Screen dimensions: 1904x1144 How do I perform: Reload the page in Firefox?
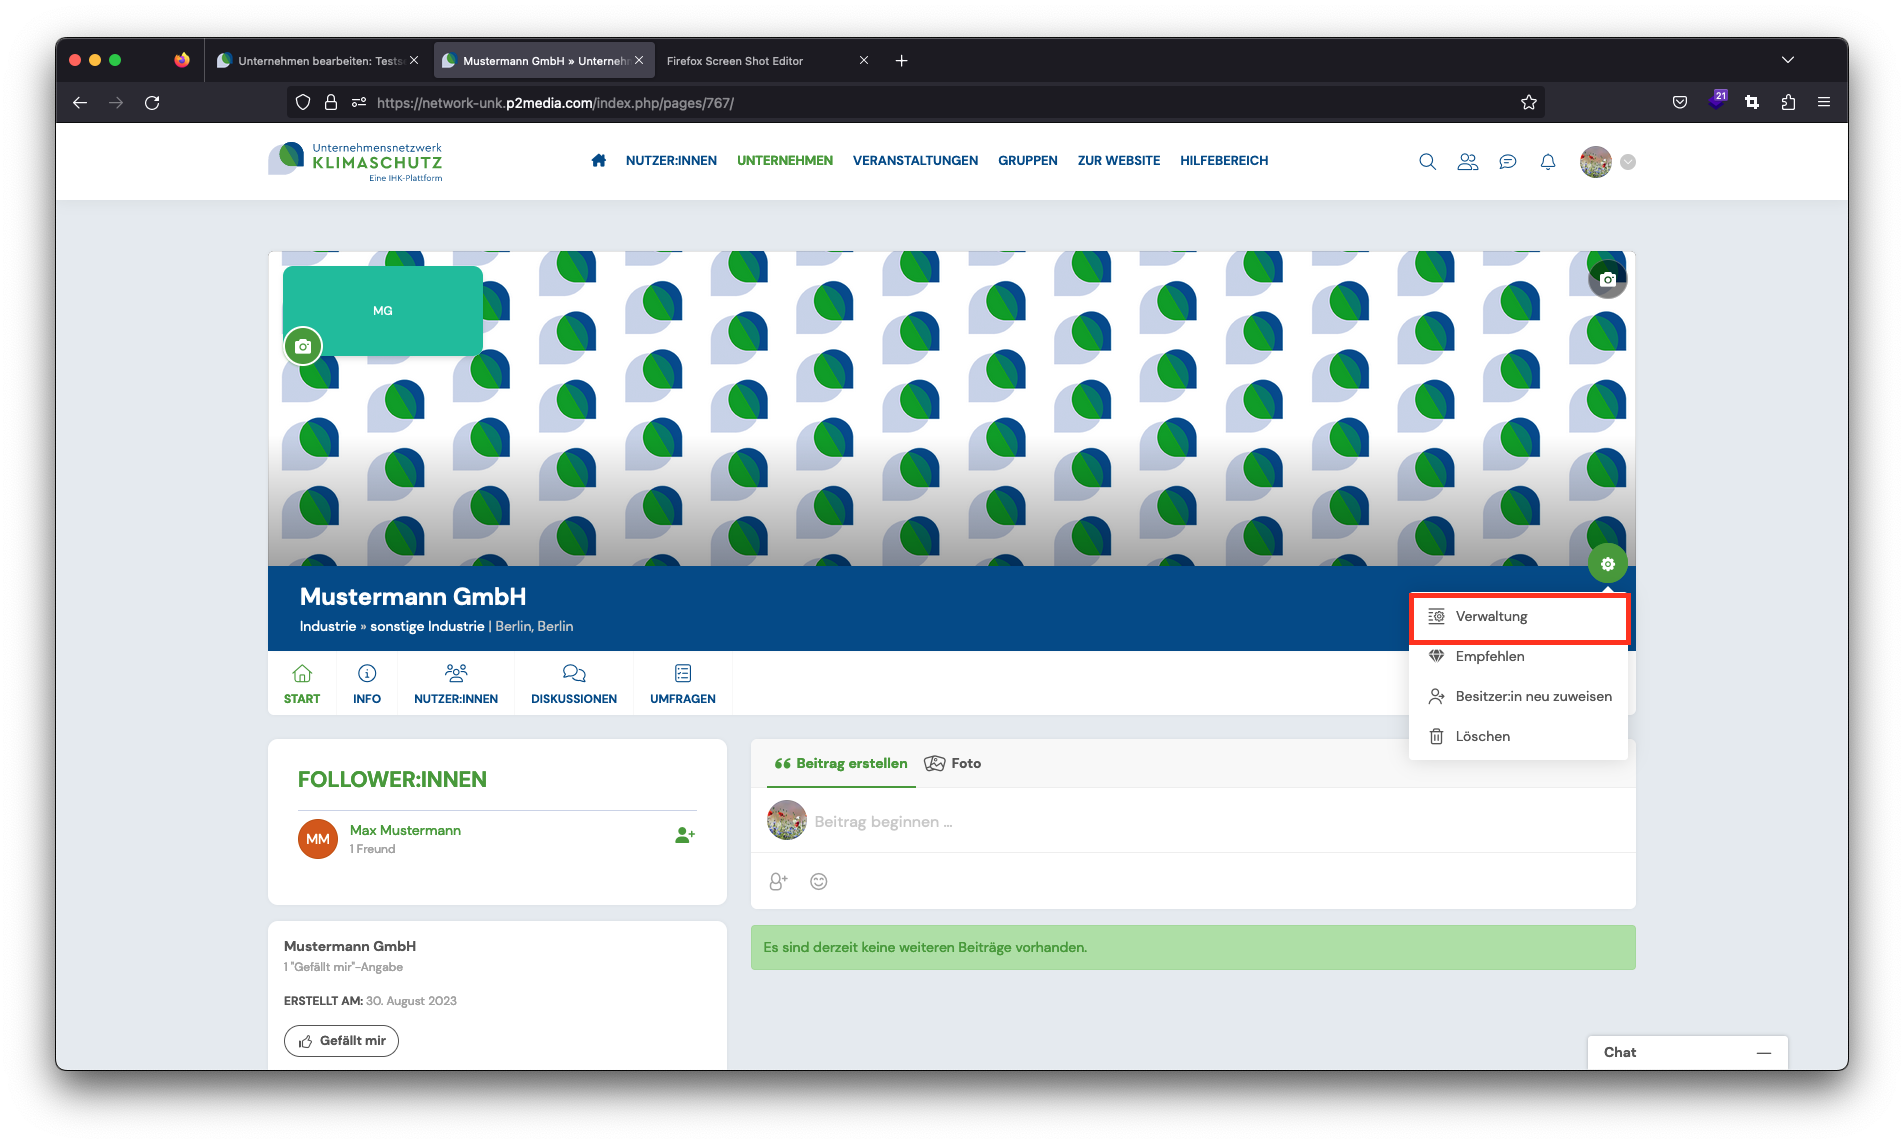tap(152, 102)
